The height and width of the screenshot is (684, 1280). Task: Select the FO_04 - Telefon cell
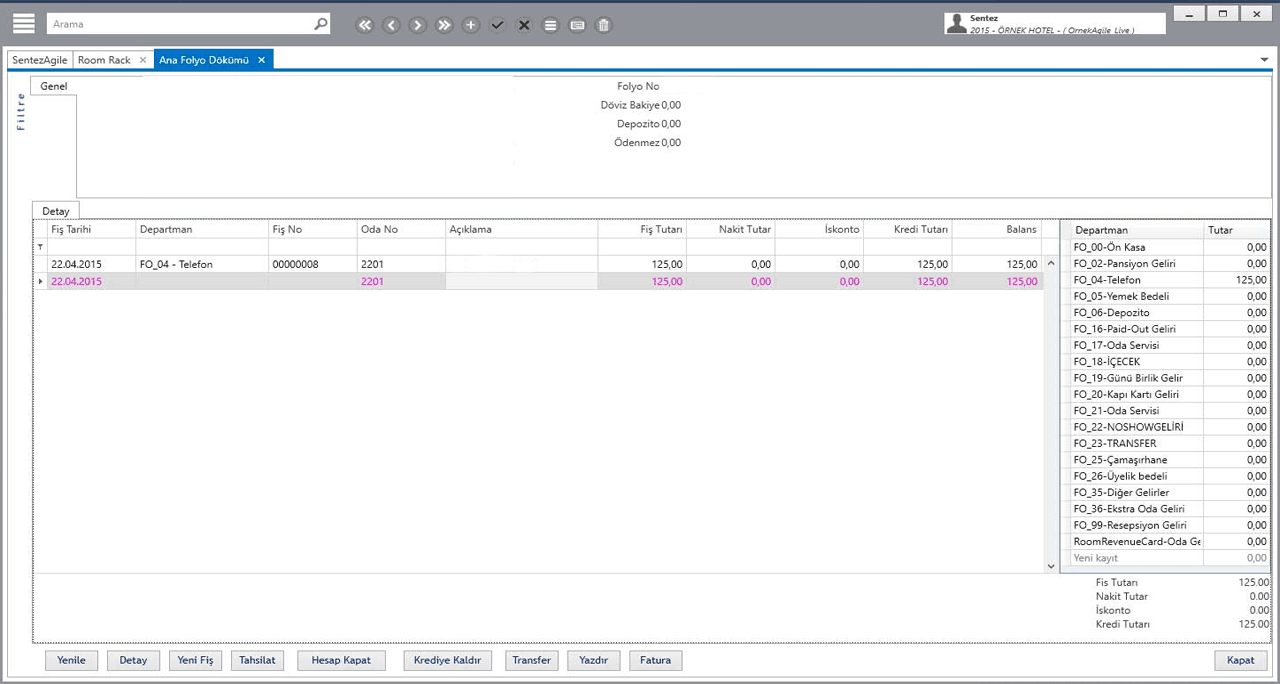tap(202, 264)
